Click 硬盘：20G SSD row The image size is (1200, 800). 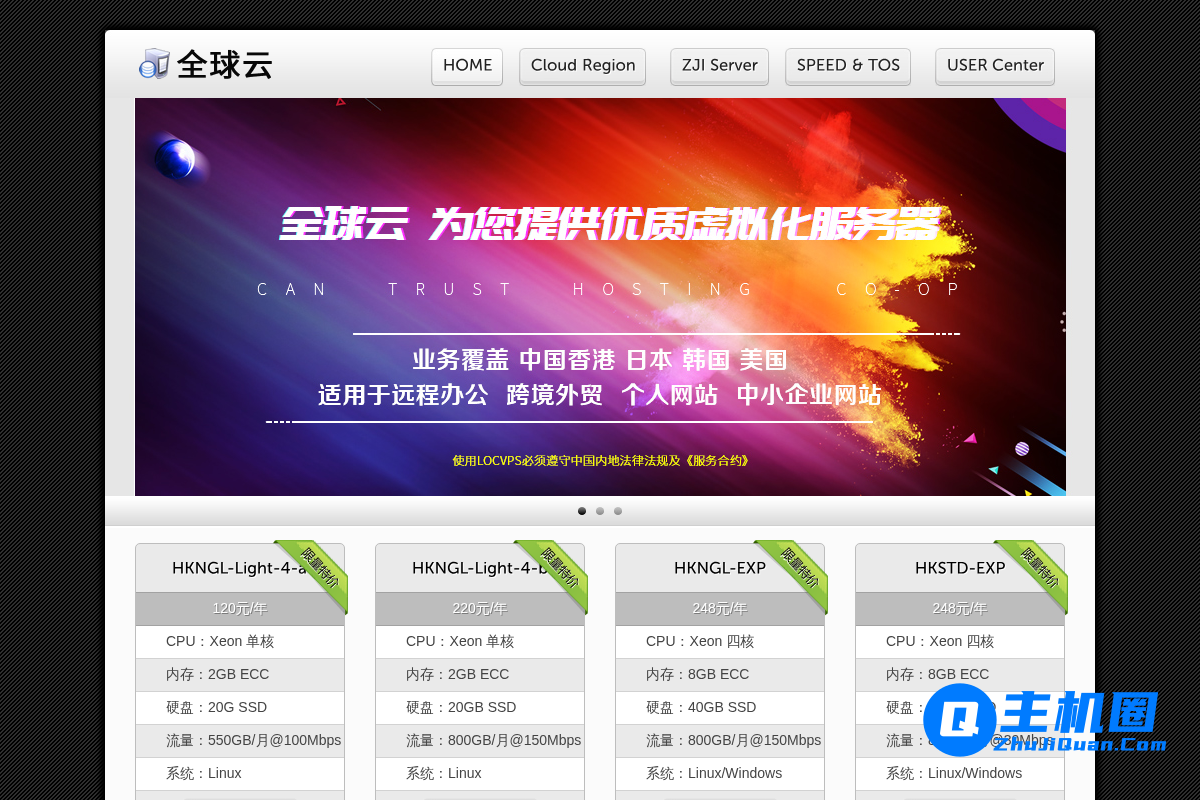coord(240,707)
